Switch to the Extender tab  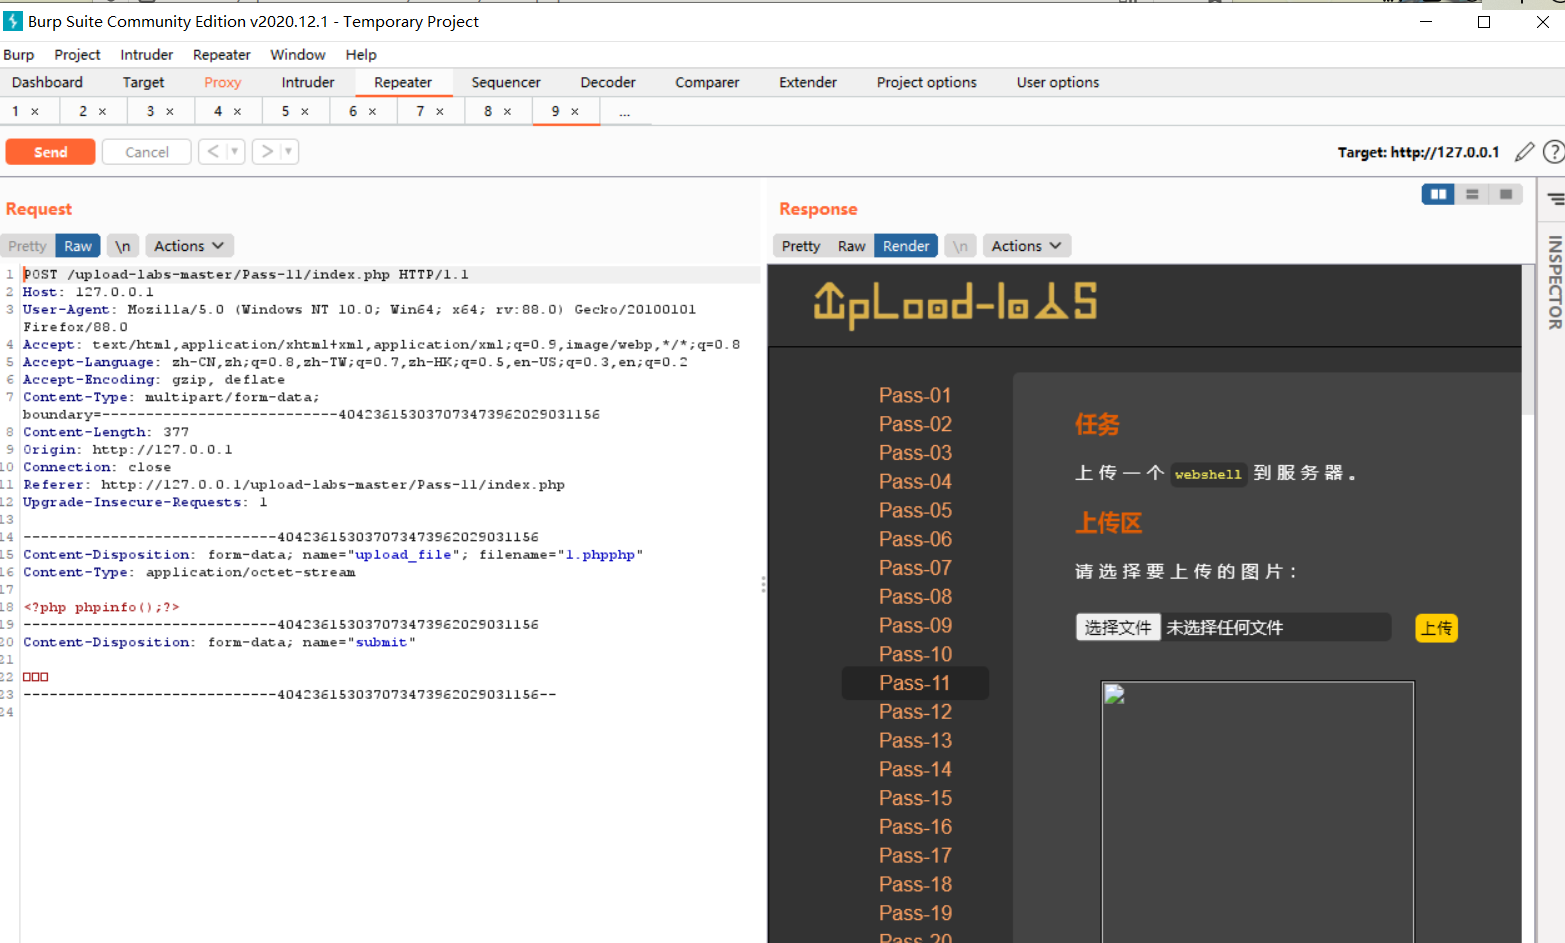pos(808,82)
